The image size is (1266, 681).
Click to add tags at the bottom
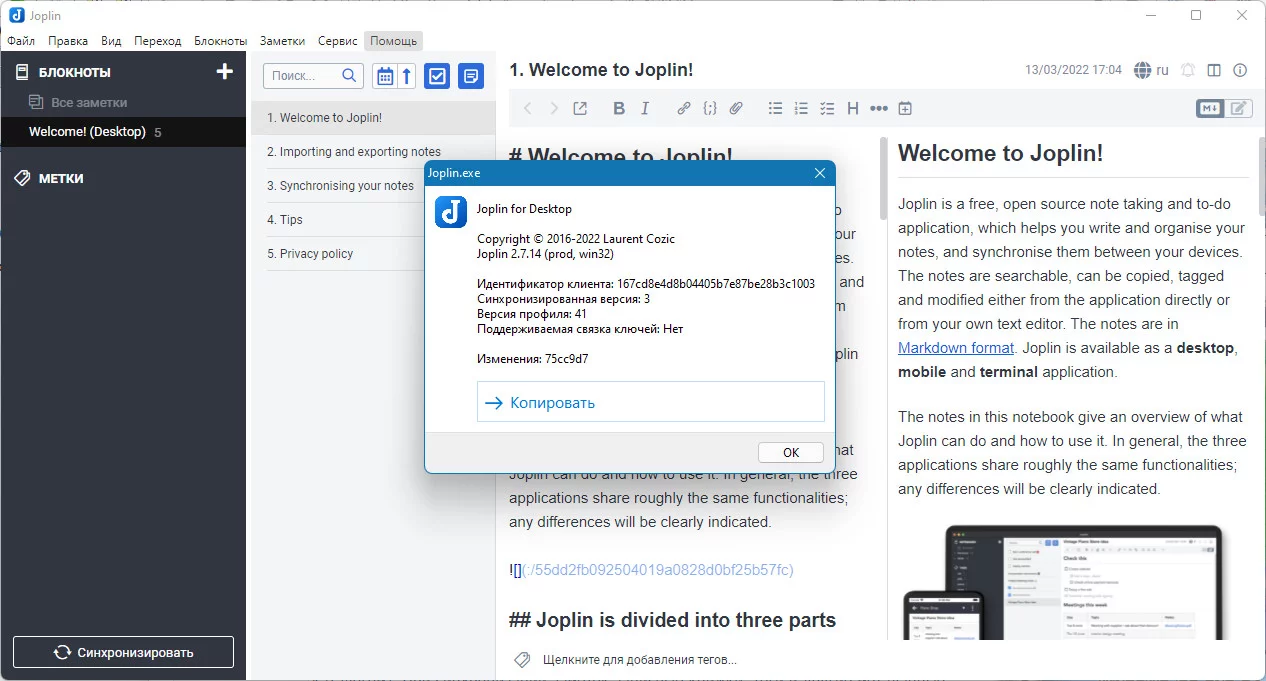pos(639,660)
